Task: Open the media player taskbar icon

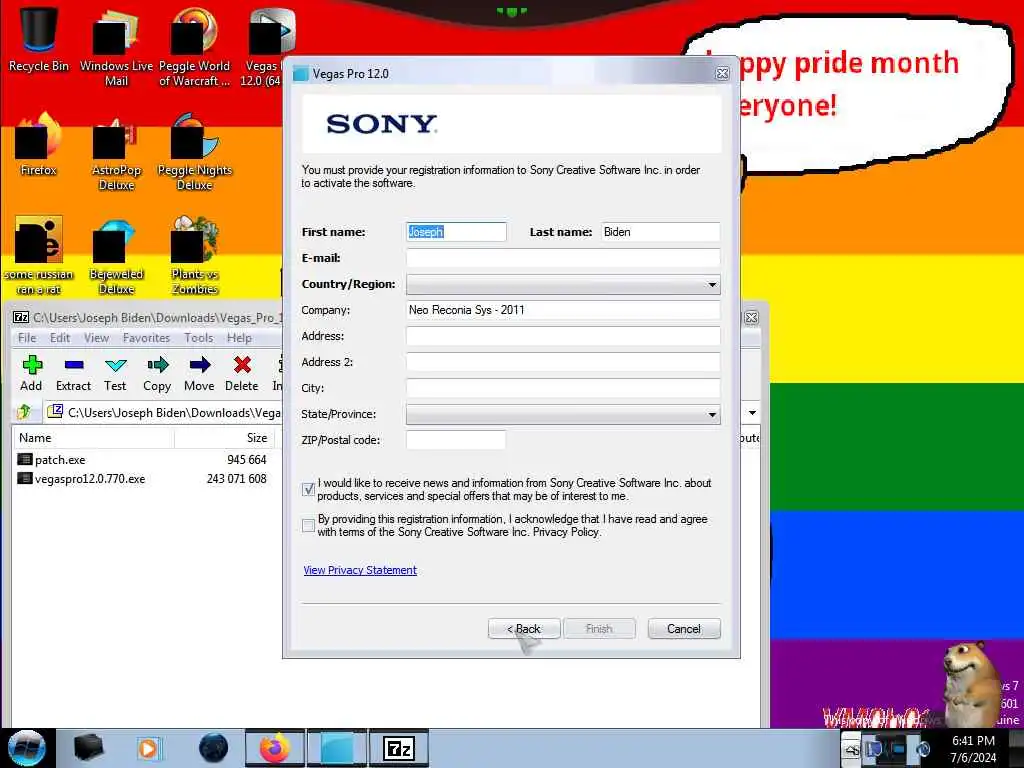Action: (x=148, y=748)
